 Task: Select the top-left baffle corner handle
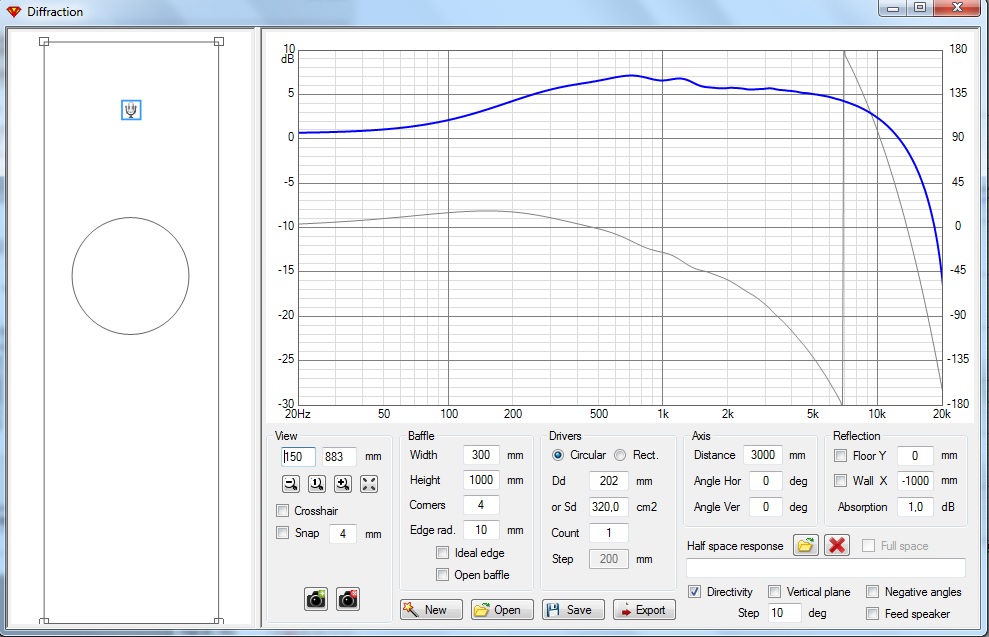coord(44,42)
